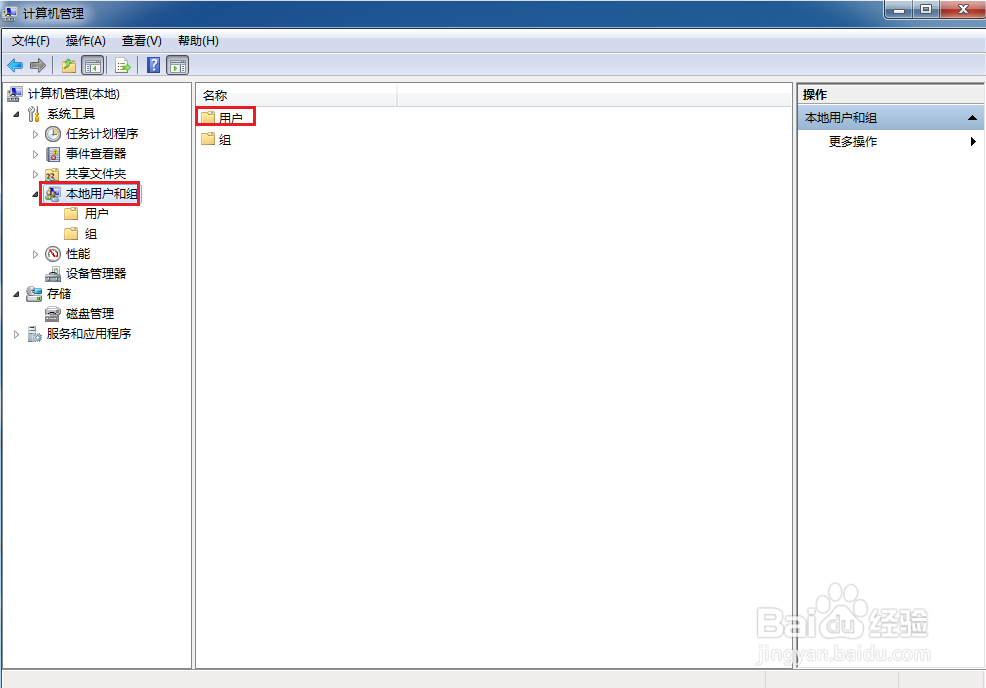This screenshot has width=986, height=688.
Task: Toggle the show/hide action pane icon
Action: 178,65
